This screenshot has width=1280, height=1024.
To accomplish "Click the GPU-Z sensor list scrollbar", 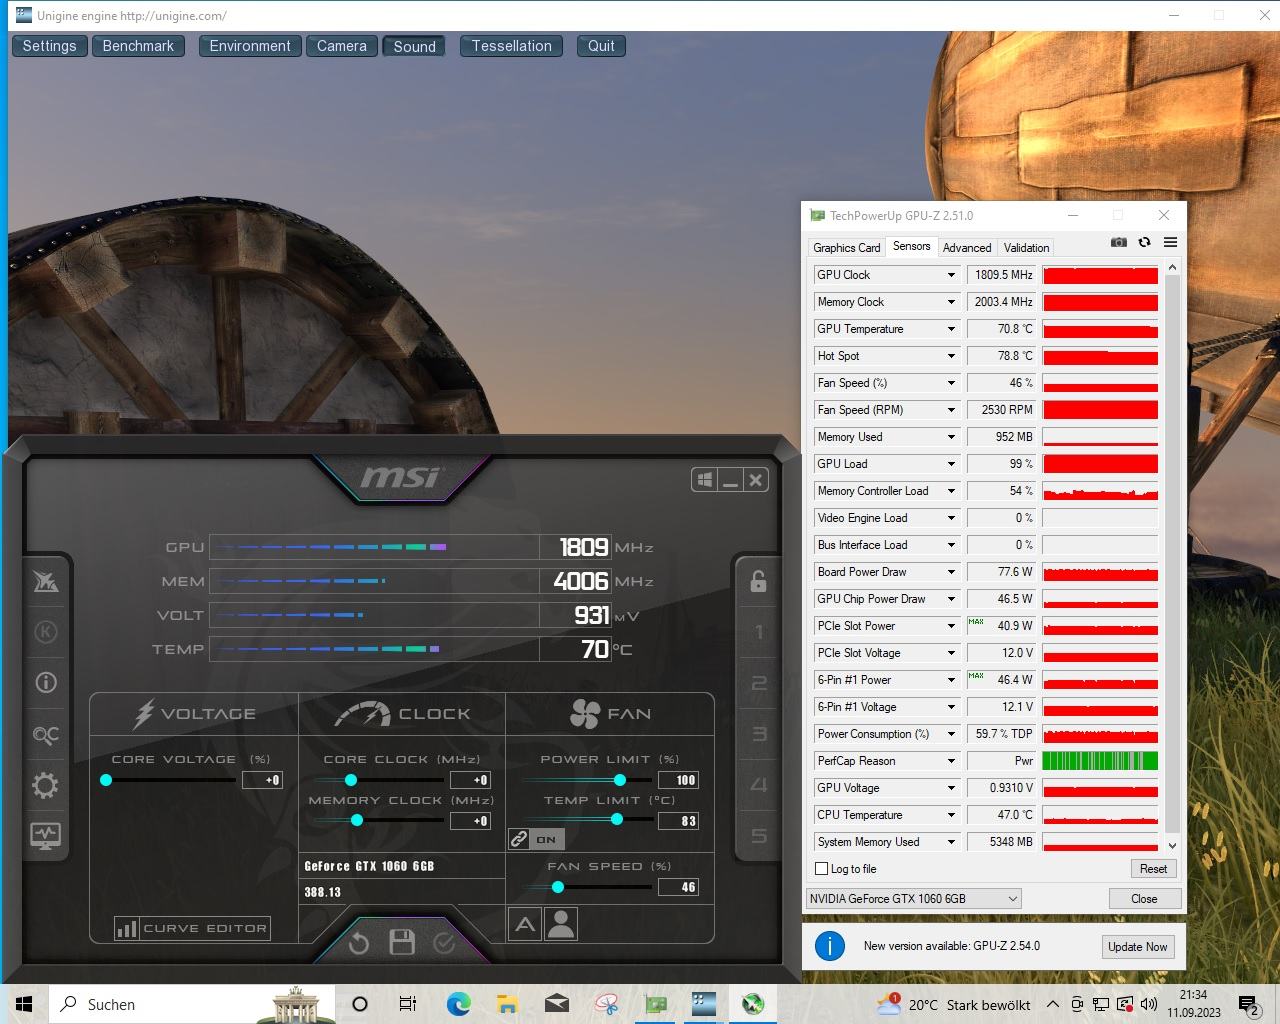I will click(1172, 555).
